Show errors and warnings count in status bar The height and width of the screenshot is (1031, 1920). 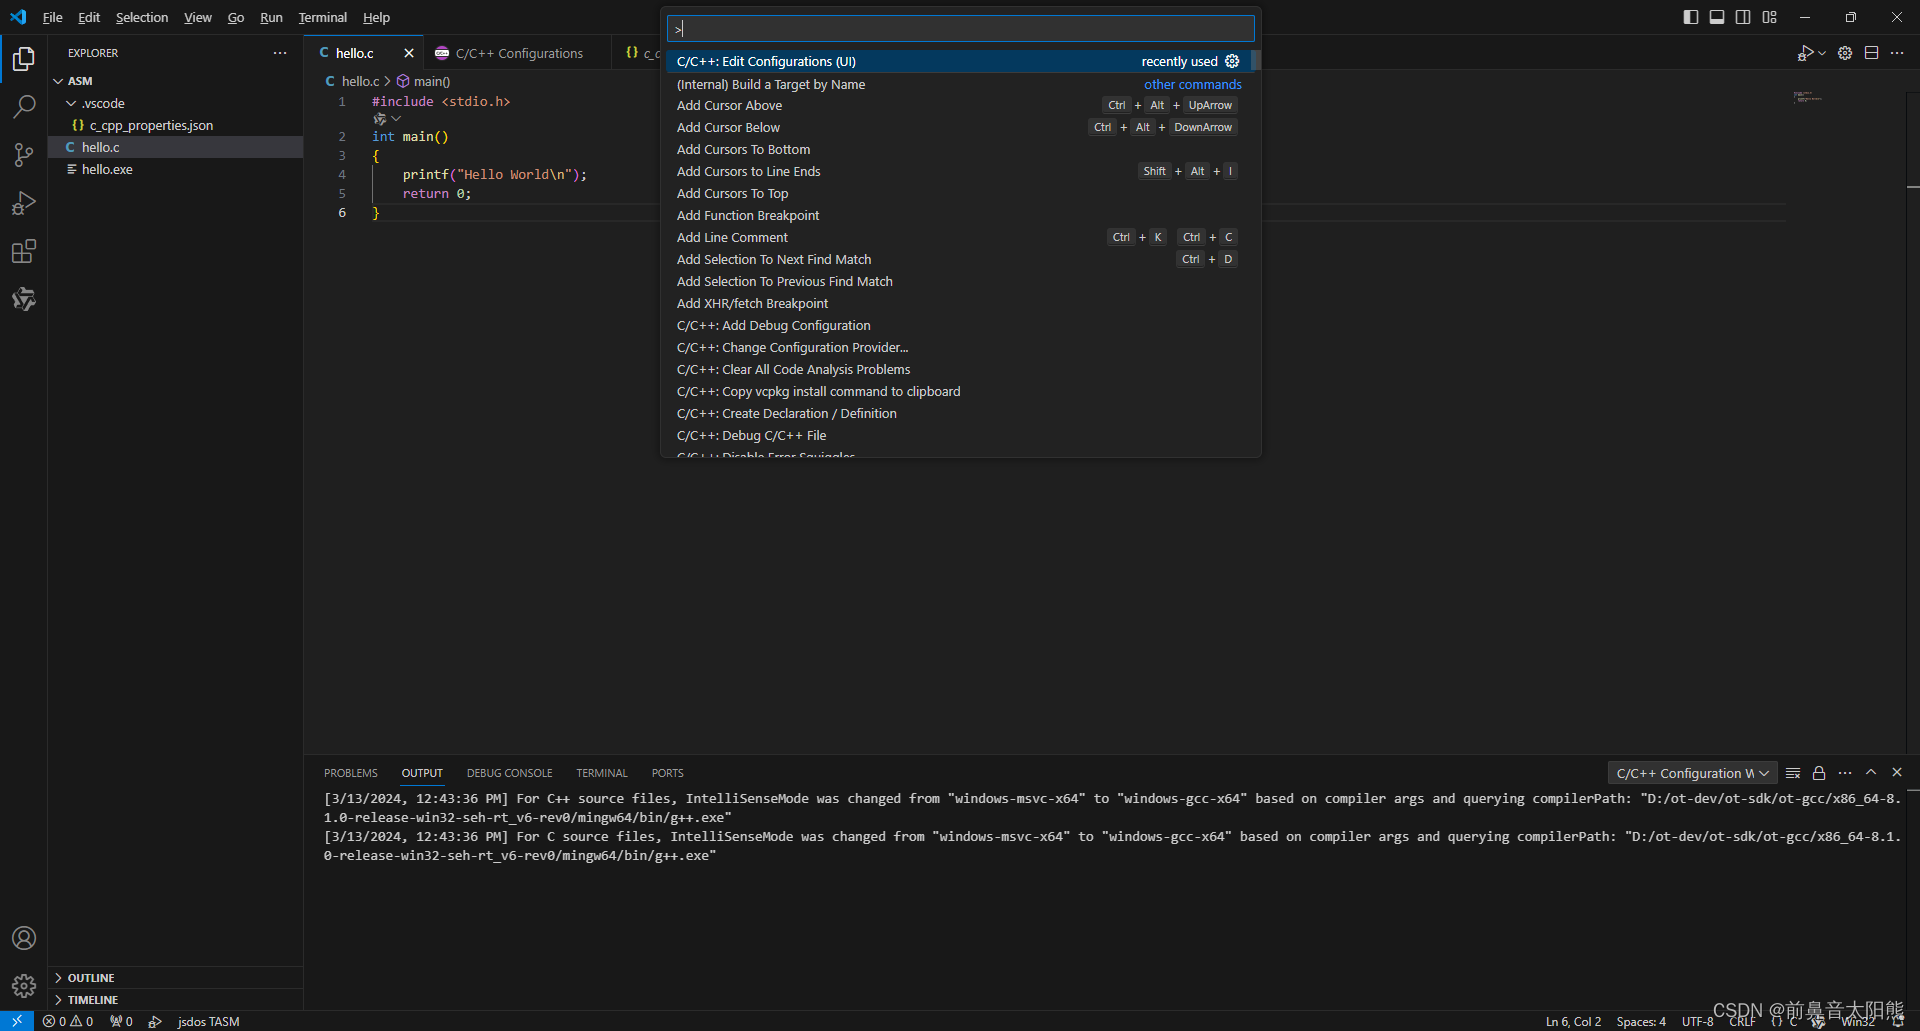(x=68, y=1021)
